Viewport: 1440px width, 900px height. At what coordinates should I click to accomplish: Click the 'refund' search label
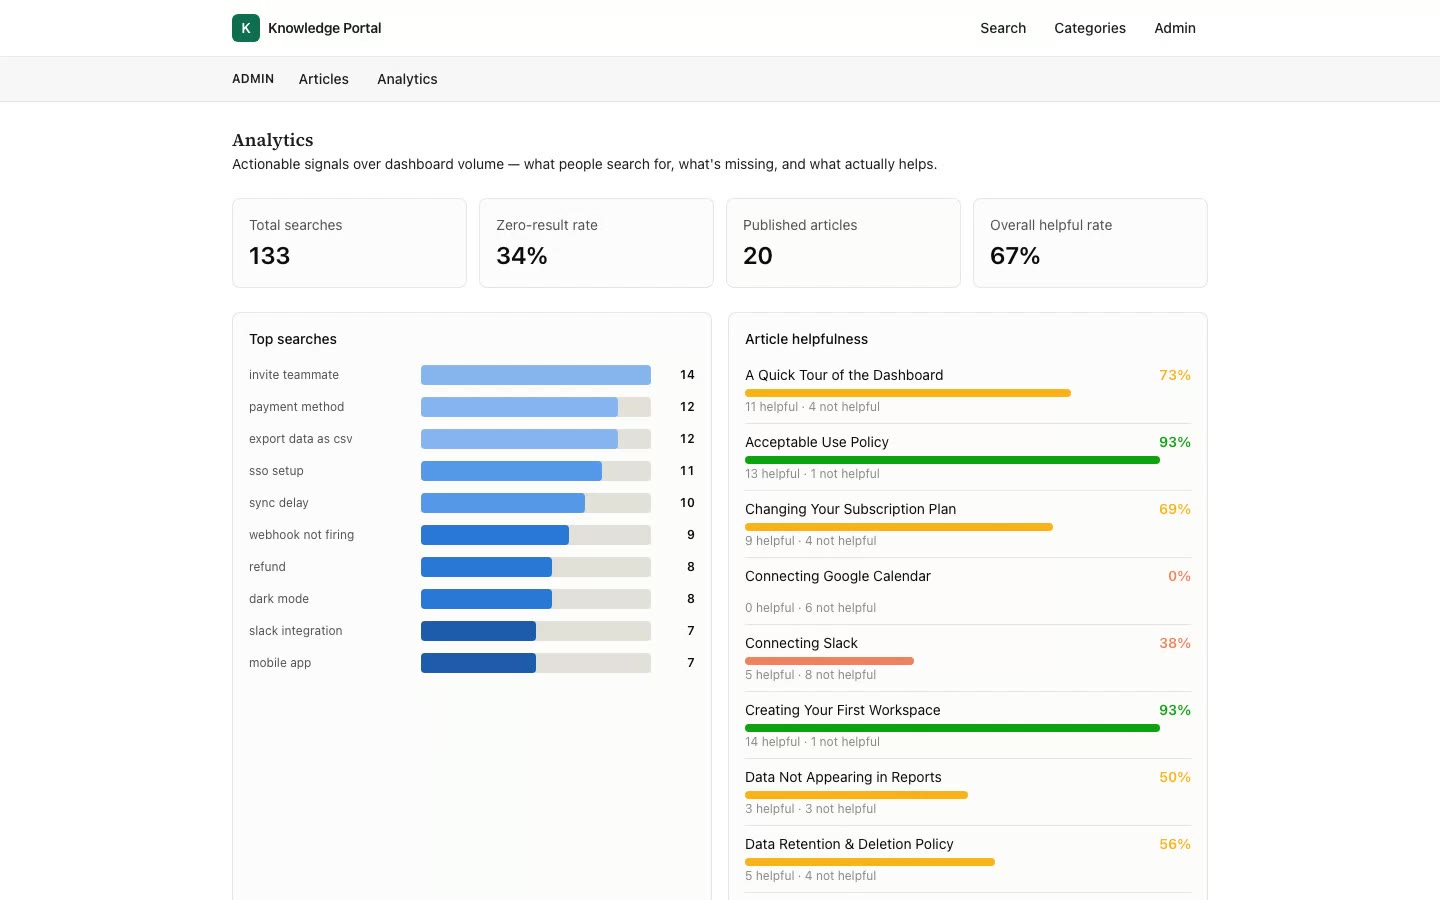[267, 567]
